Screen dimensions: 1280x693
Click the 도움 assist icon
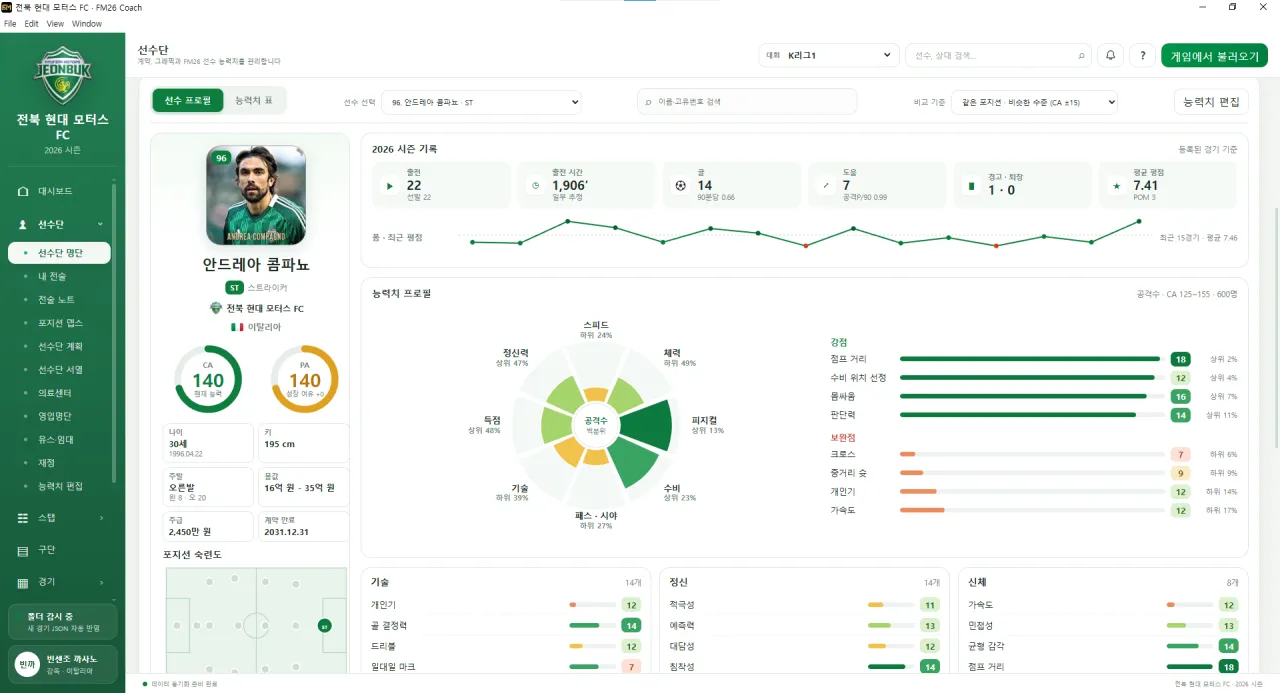825,186
